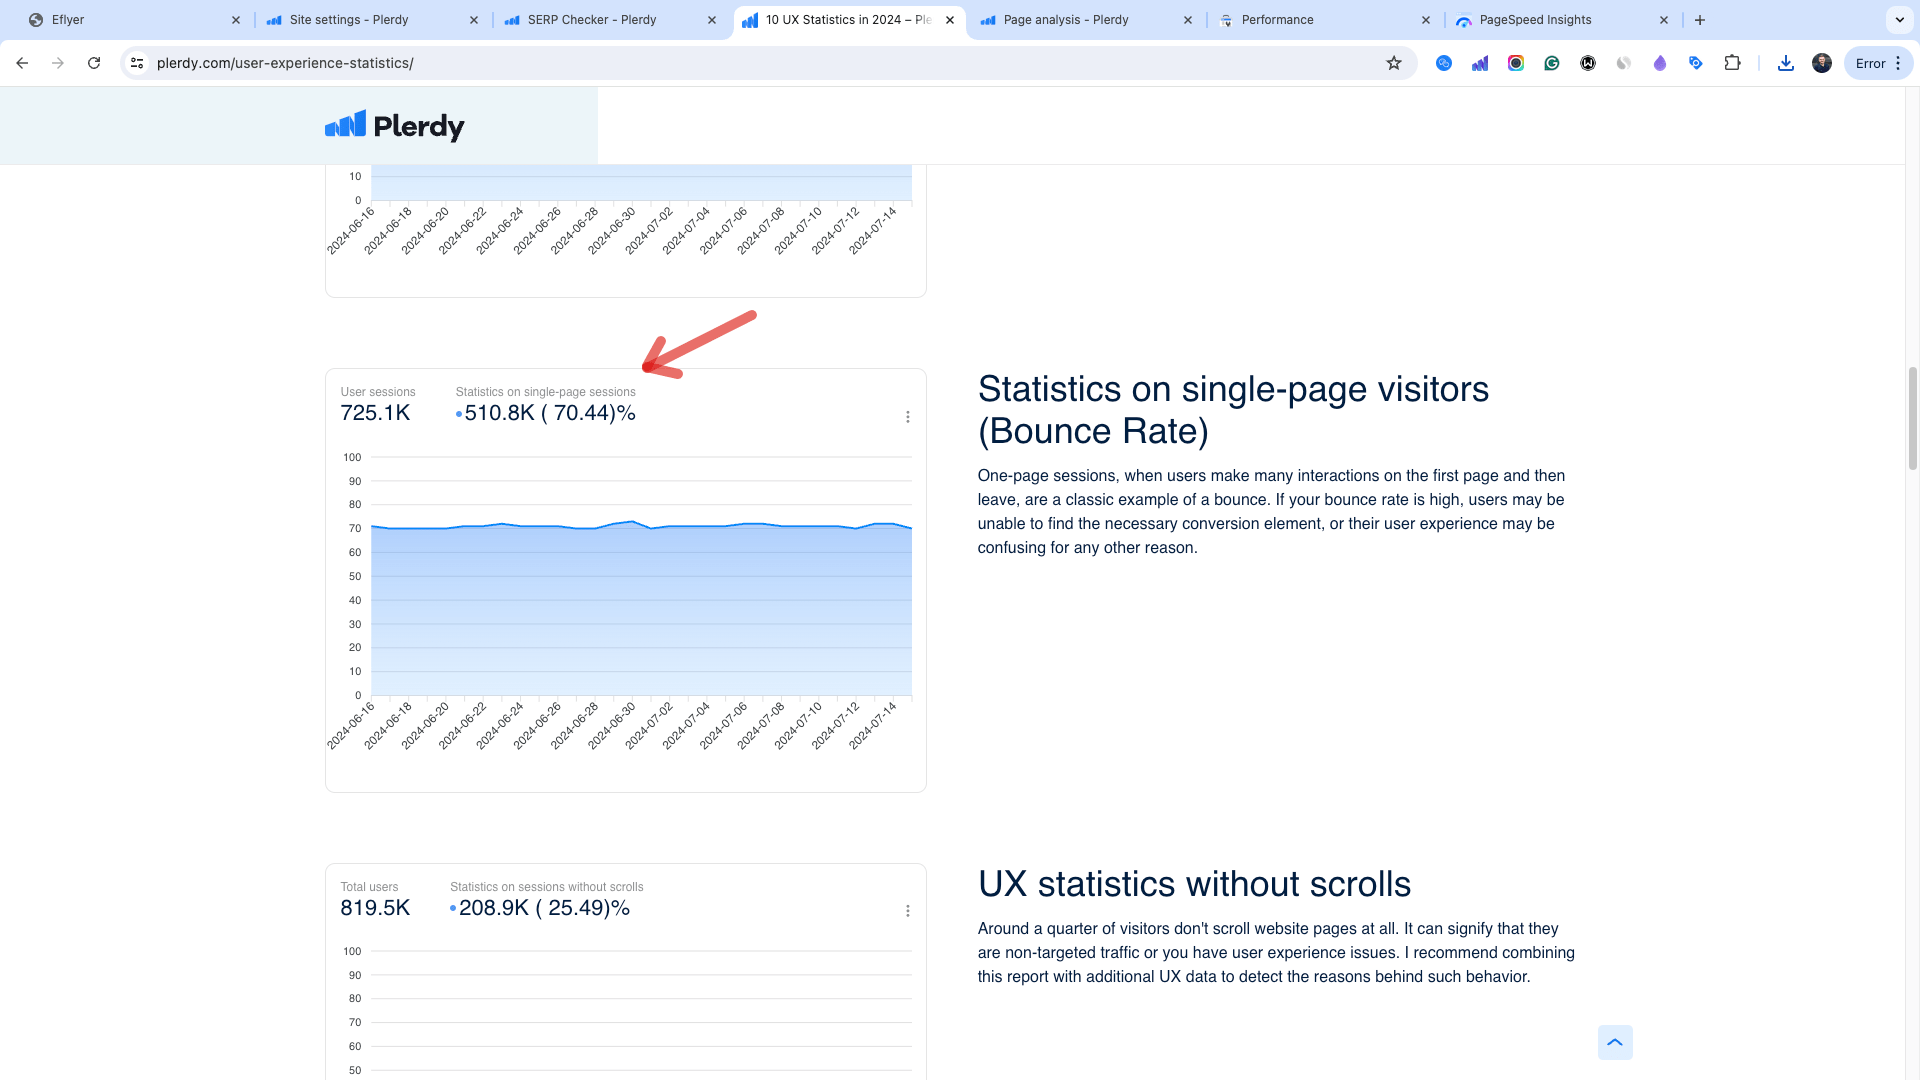Expand the sessions without scrolls options
The image size is (1920, 1080).
point(907,910)
